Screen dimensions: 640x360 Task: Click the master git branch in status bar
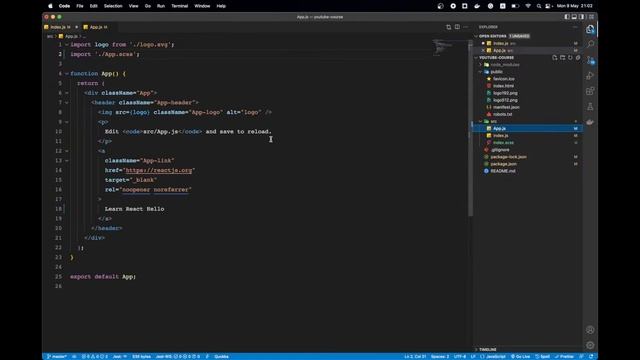(x=57, y=356)
